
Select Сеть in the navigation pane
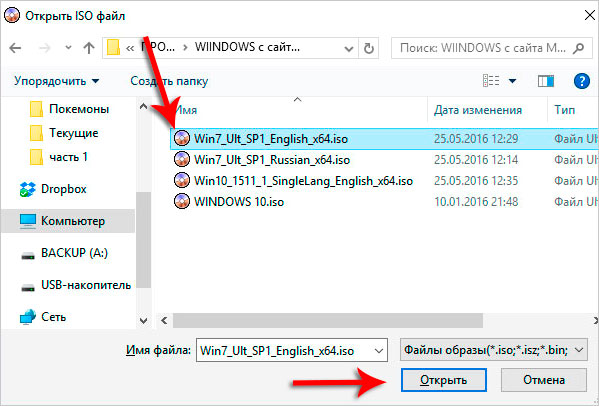pyautogui.click(x=43, y=317)
